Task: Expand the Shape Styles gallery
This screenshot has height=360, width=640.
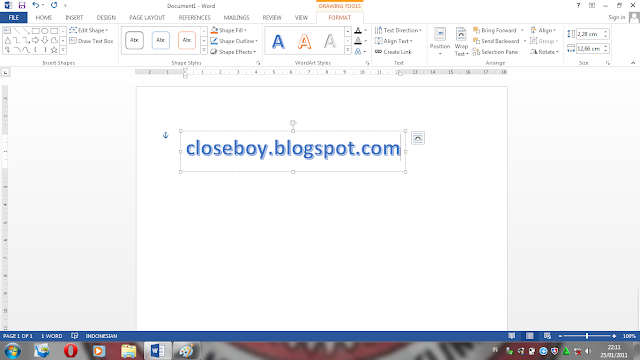Action: (204, 50)
